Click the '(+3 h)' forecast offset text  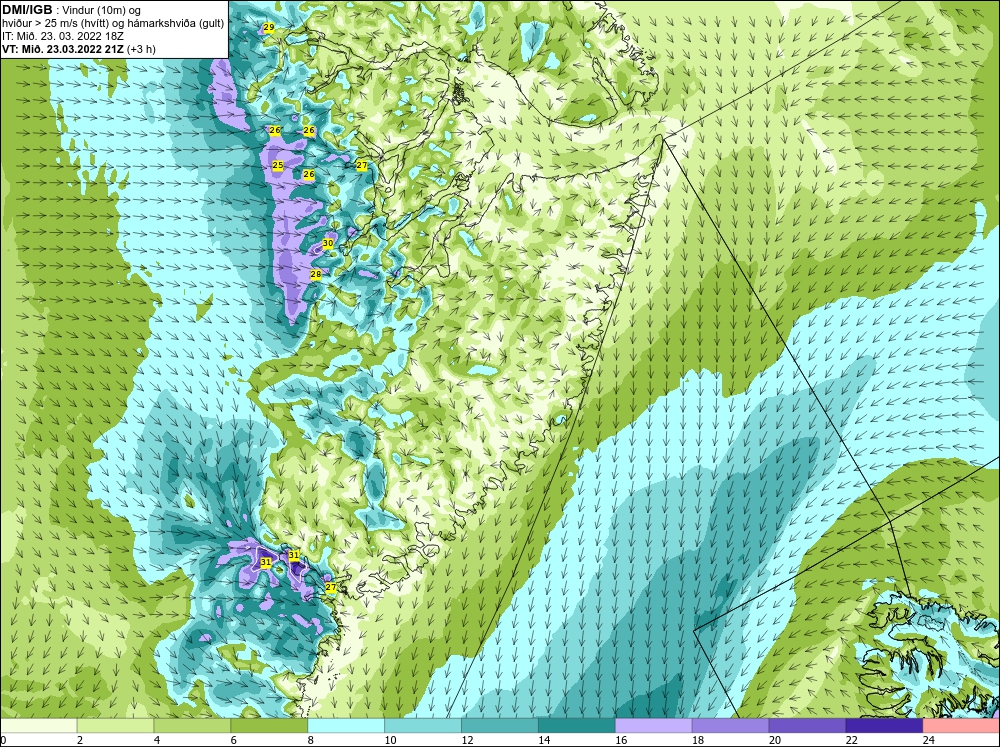142,49
